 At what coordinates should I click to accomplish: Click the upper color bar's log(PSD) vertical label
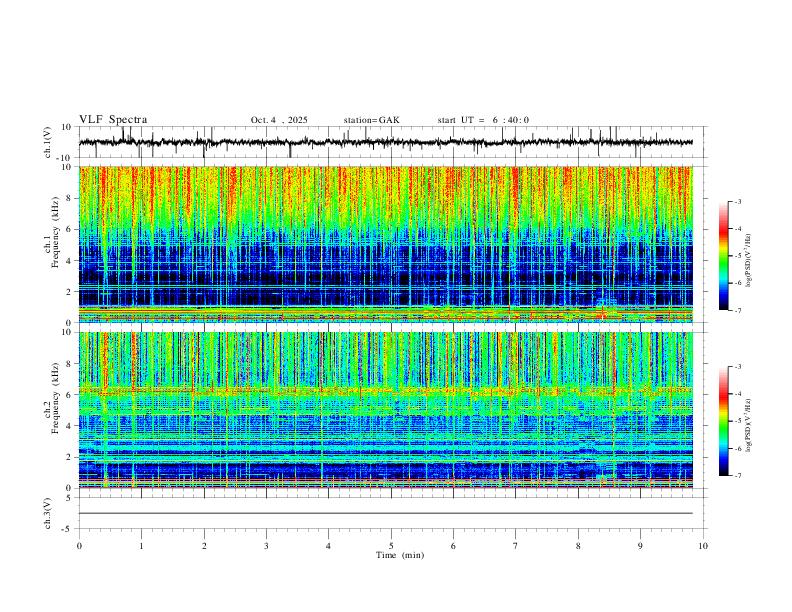click(x=748, y=261)
